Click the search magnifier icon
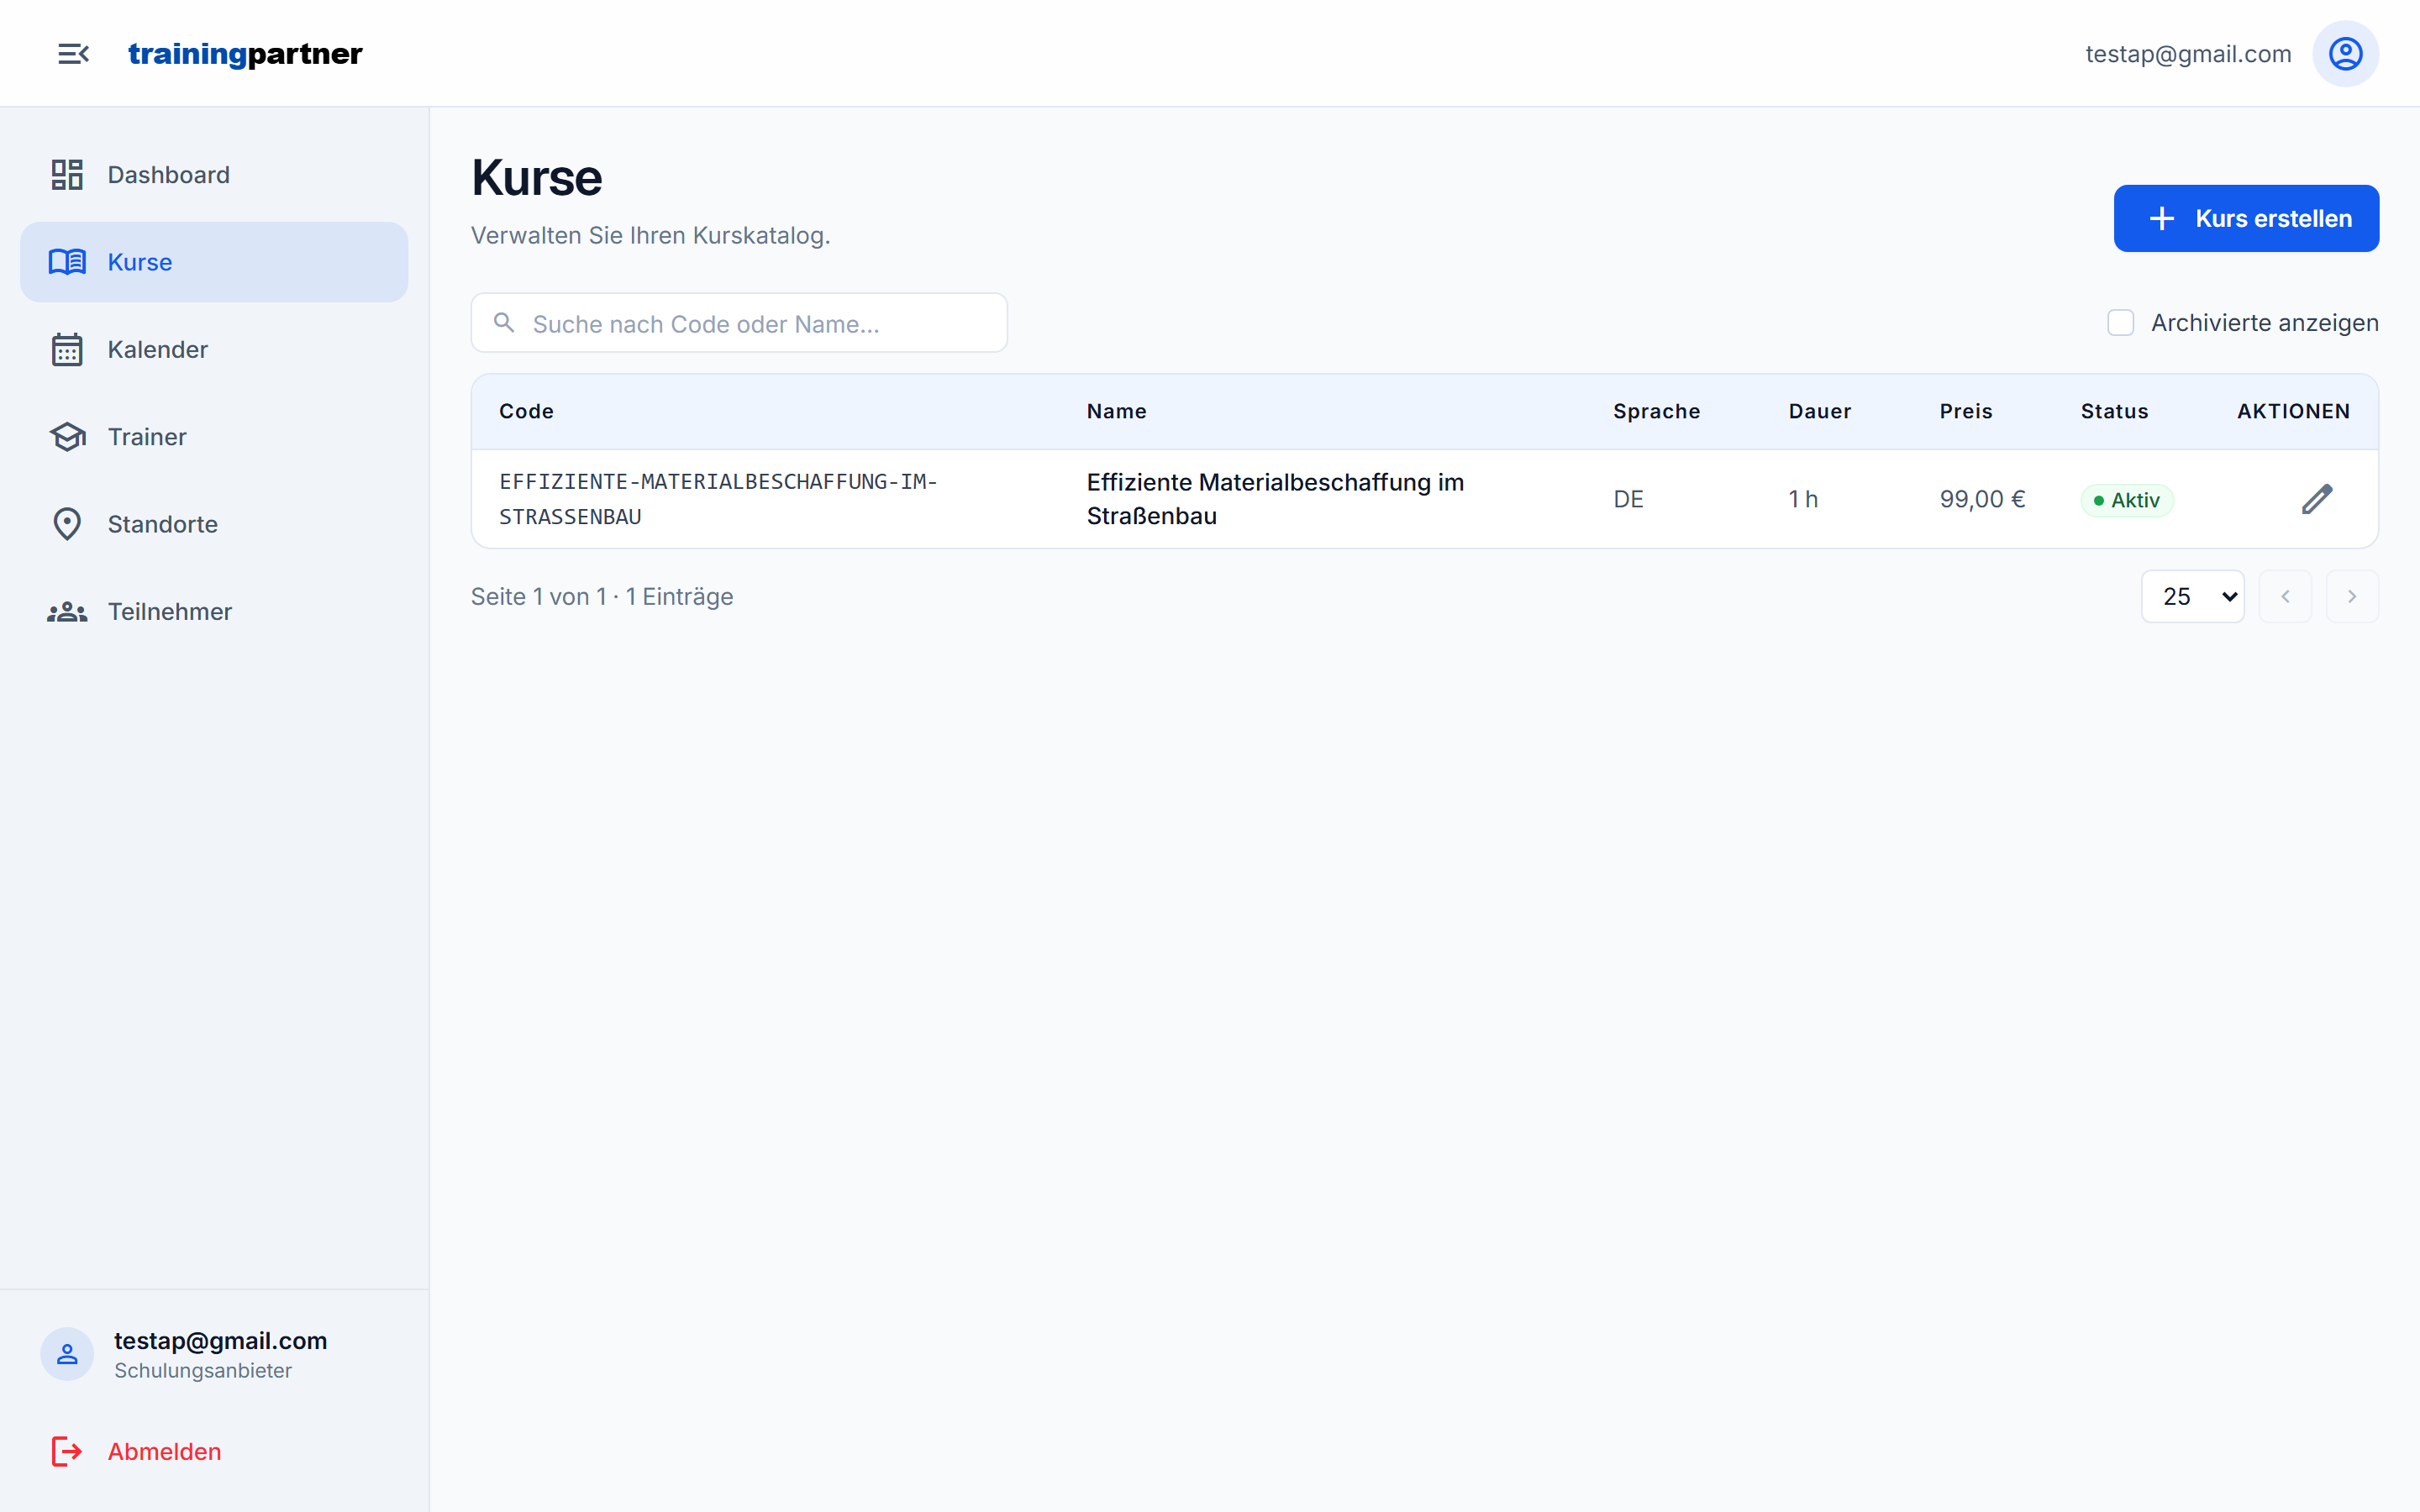The width and height of the screenshot is (2420, 1512). point(504,323)
